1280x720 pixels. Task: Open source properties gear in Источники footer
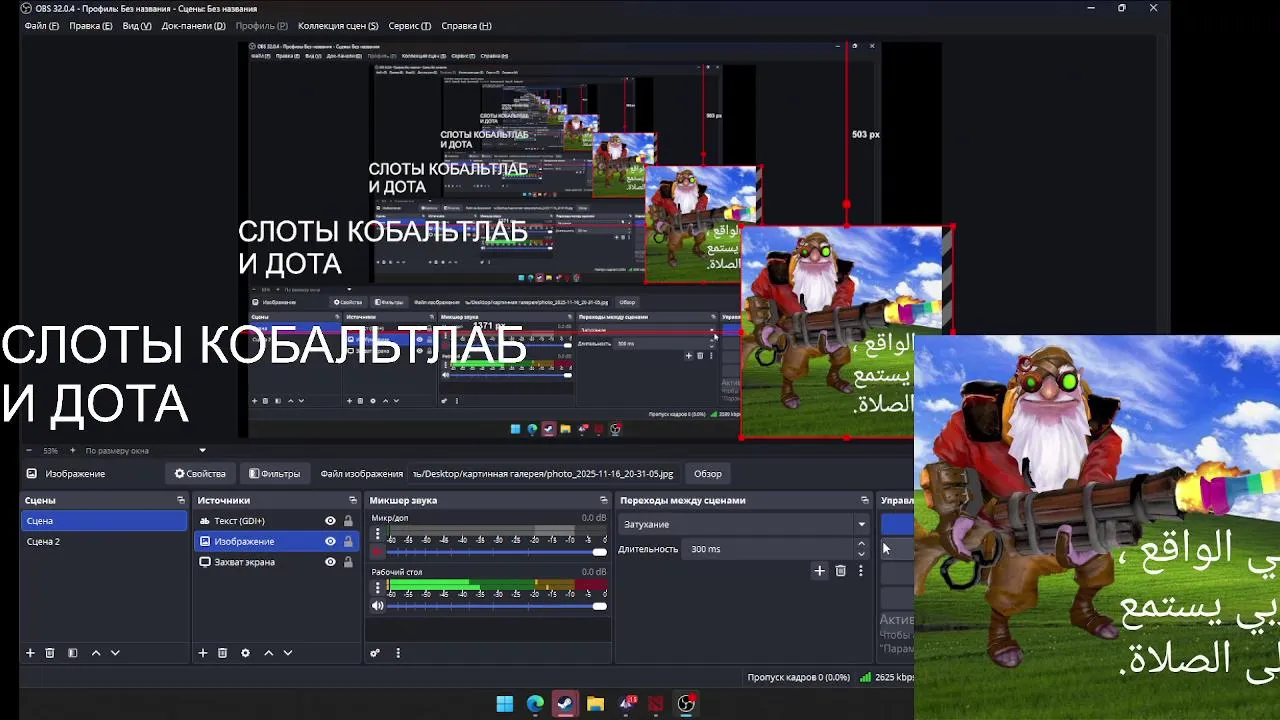245,653
